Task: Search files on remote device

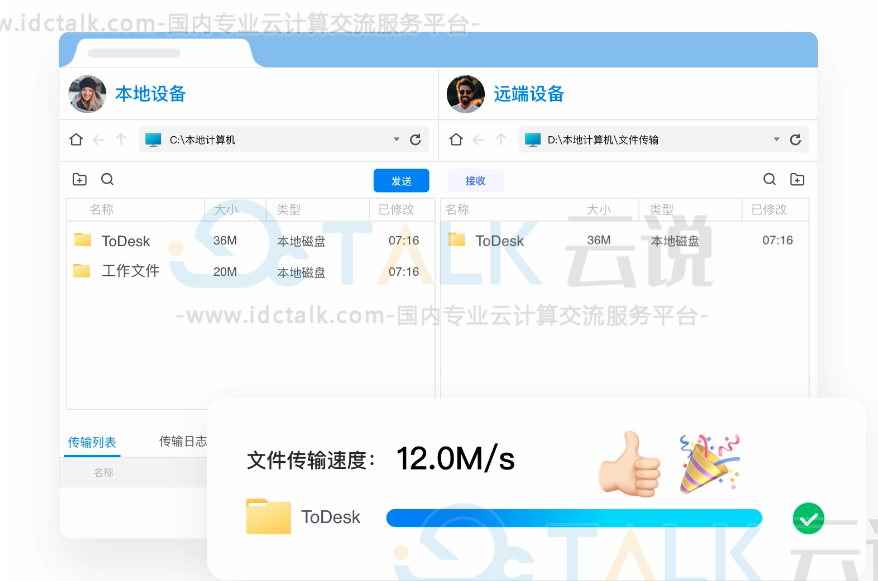Action: [x=769, y=179]
